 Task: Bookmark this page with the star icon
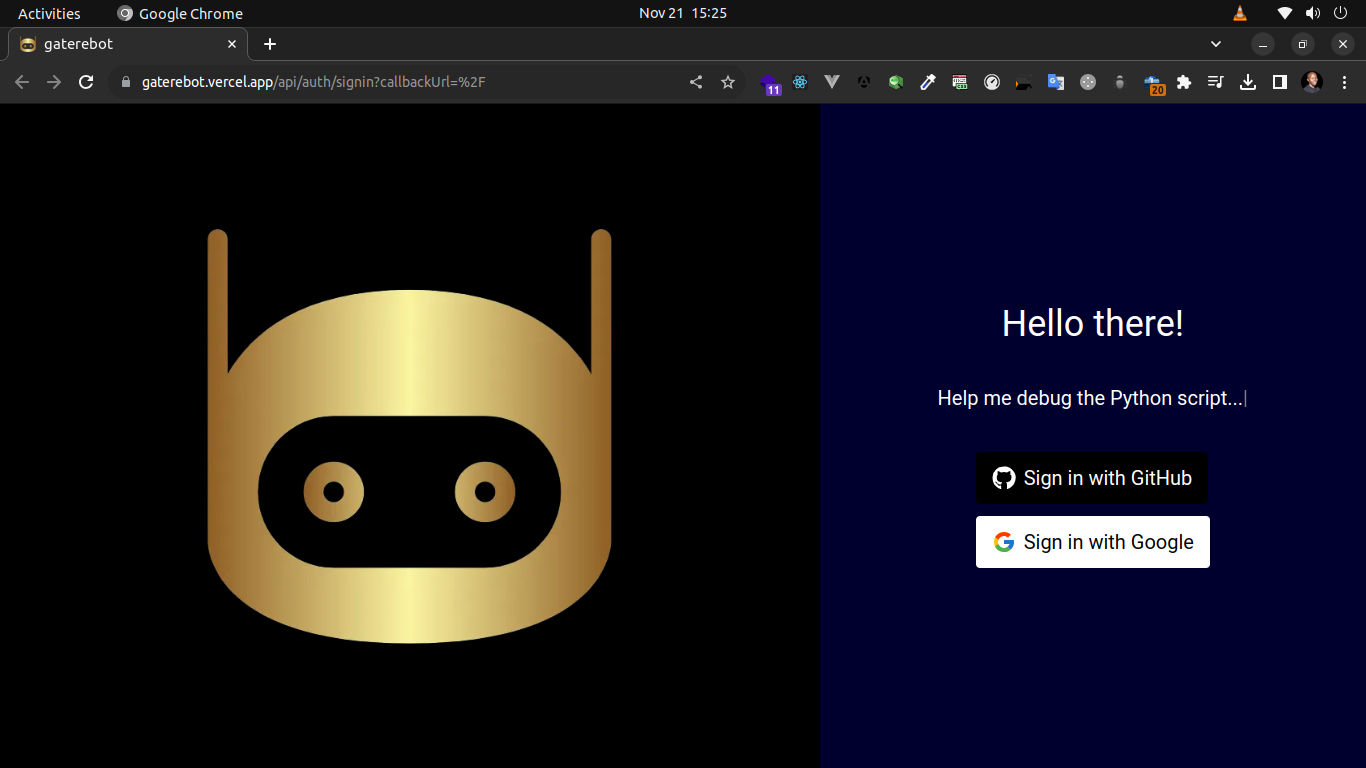tap(728, 82)
